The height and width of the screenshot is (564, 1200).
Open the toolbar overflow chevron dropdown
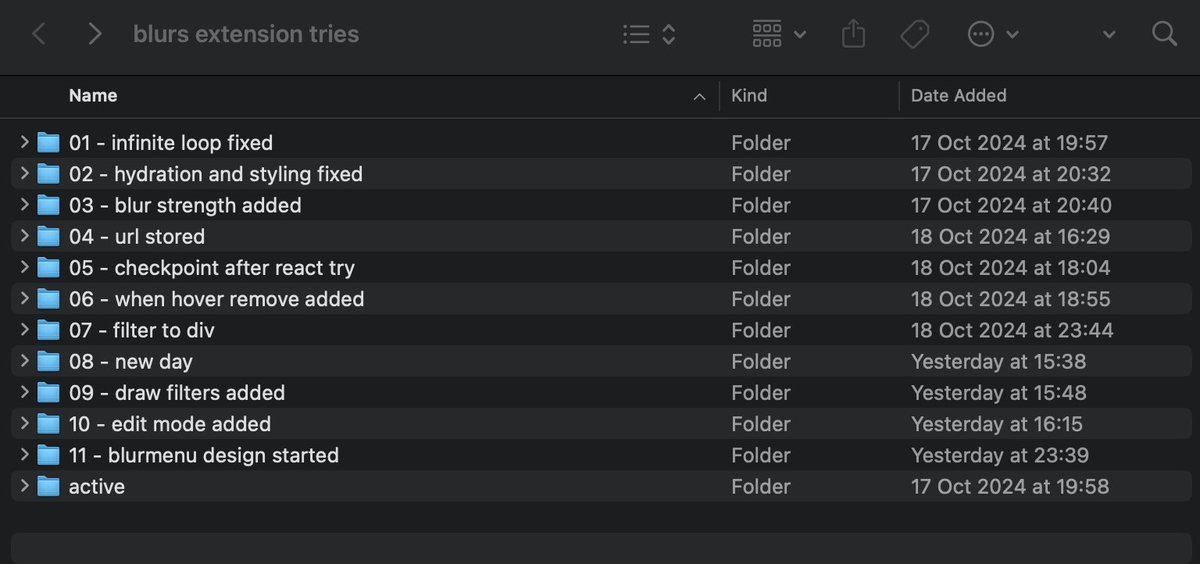[1109, 35]
